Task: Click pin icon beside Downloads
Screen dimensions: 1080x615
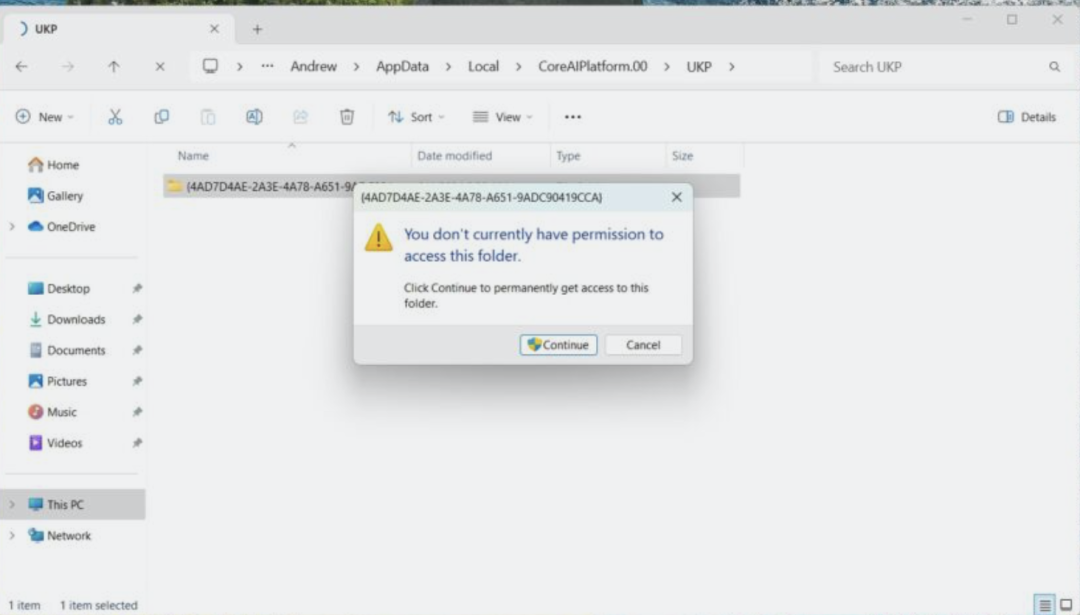Action: 137,319
